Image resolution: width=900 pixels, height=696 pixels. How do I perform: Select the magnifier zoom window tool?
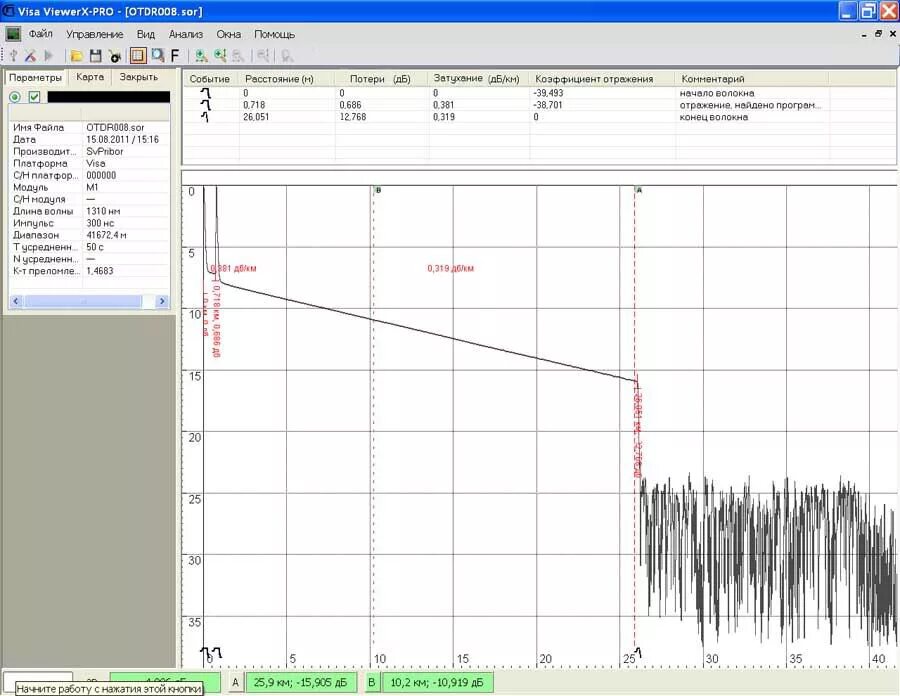157,56
